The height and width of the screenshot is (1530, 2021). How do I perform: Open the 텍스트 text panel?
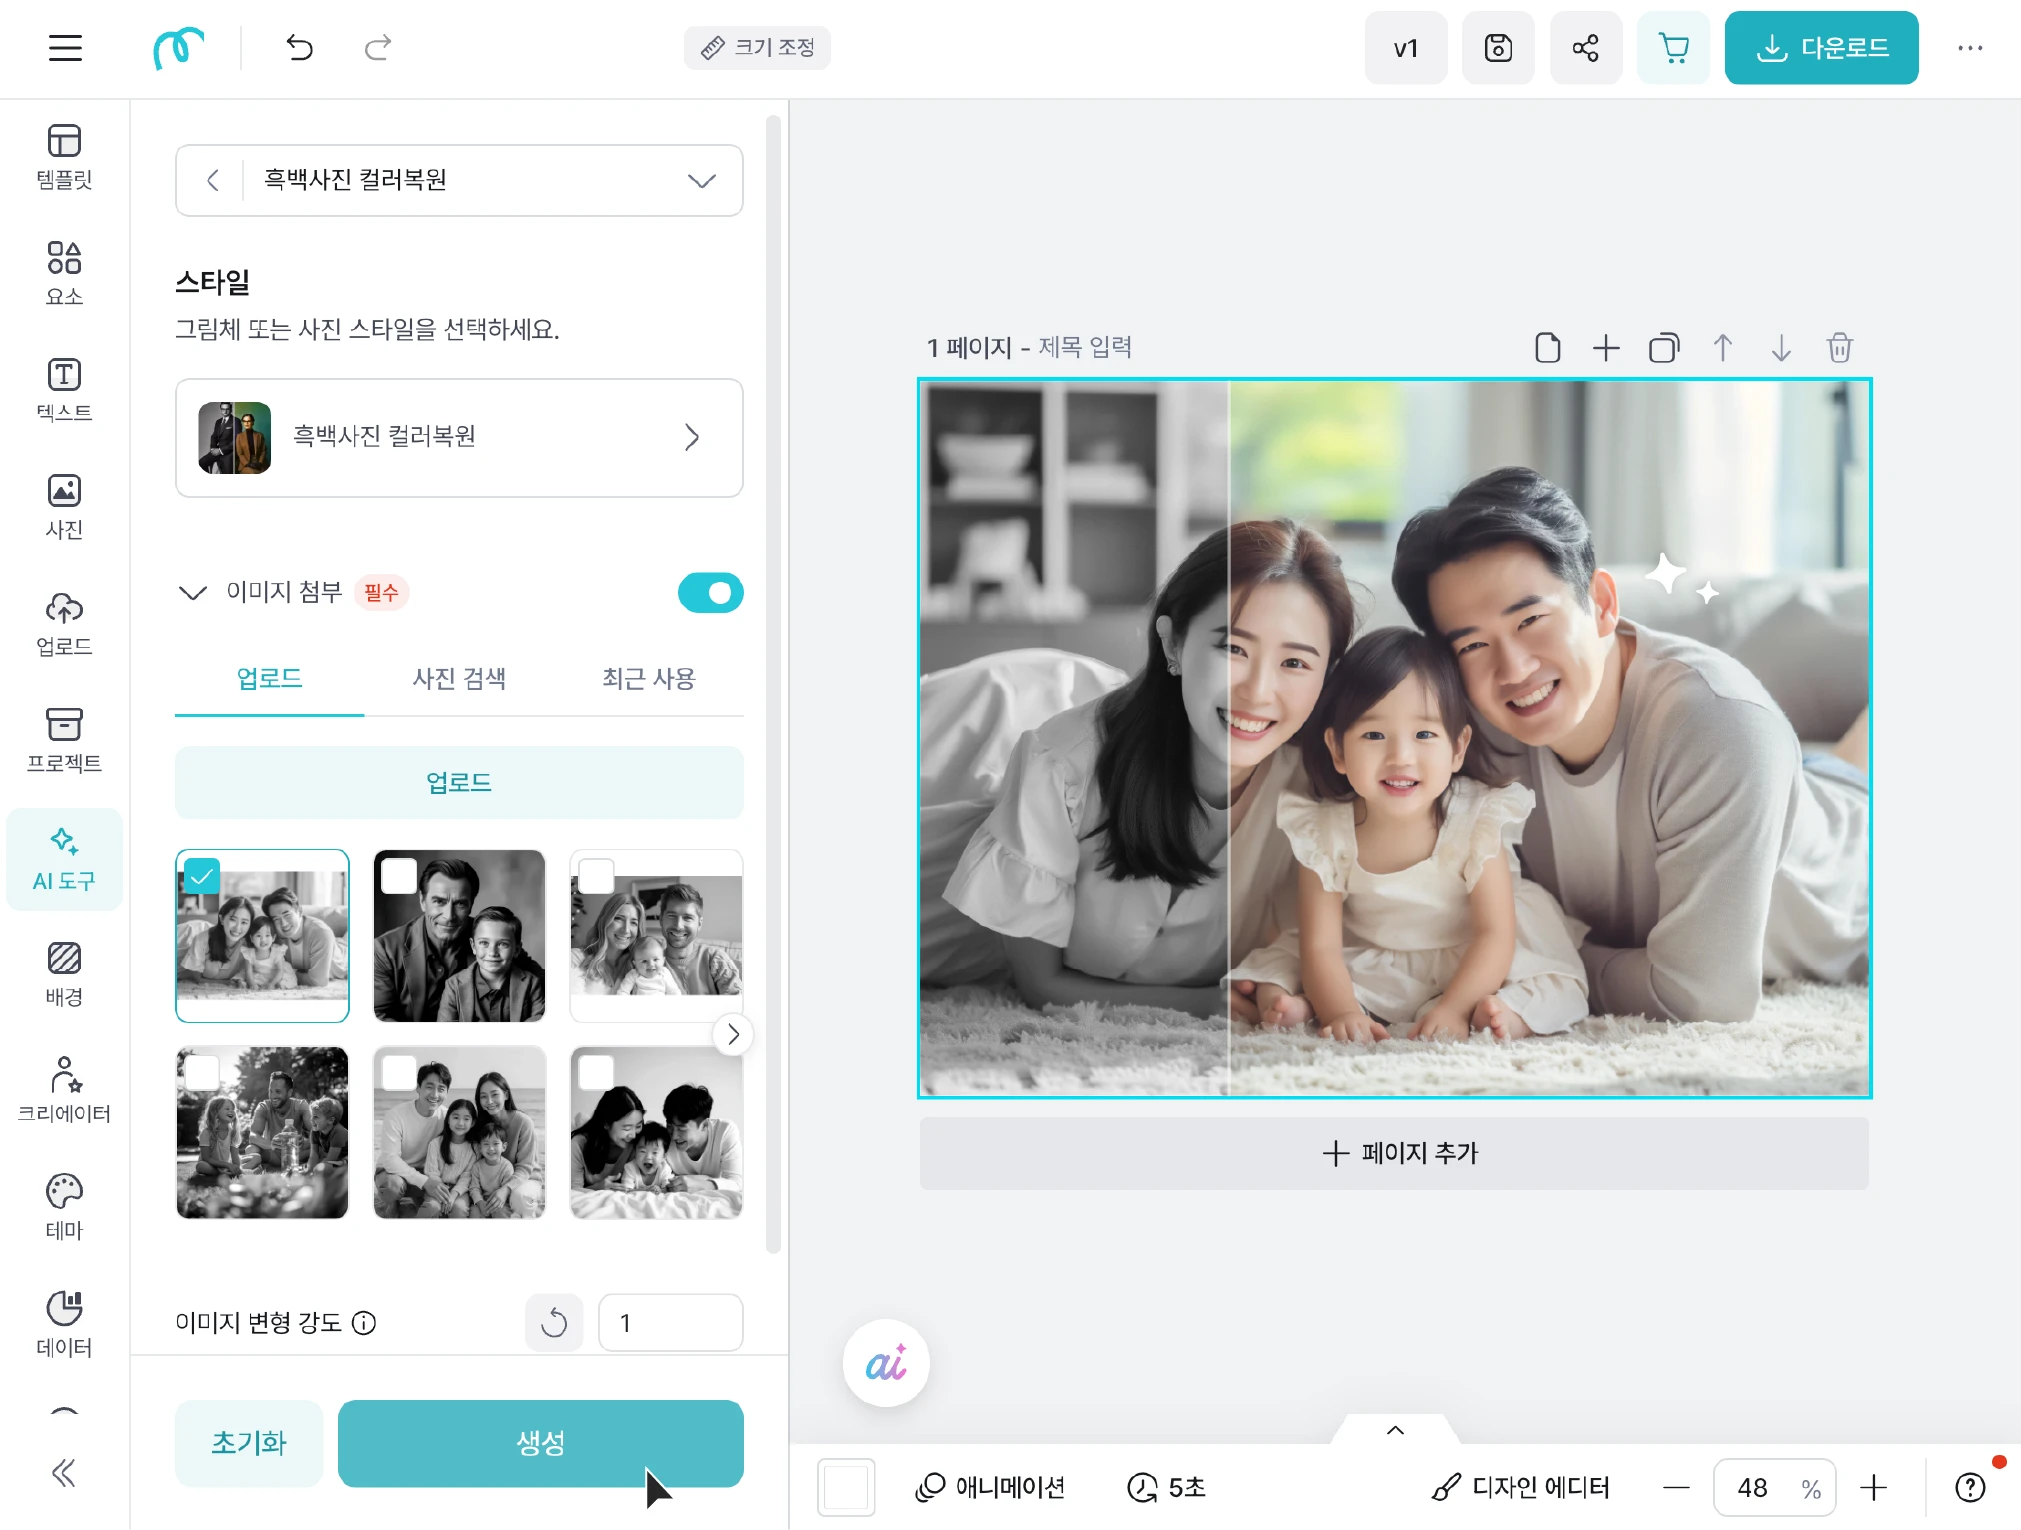click(64, 390)
